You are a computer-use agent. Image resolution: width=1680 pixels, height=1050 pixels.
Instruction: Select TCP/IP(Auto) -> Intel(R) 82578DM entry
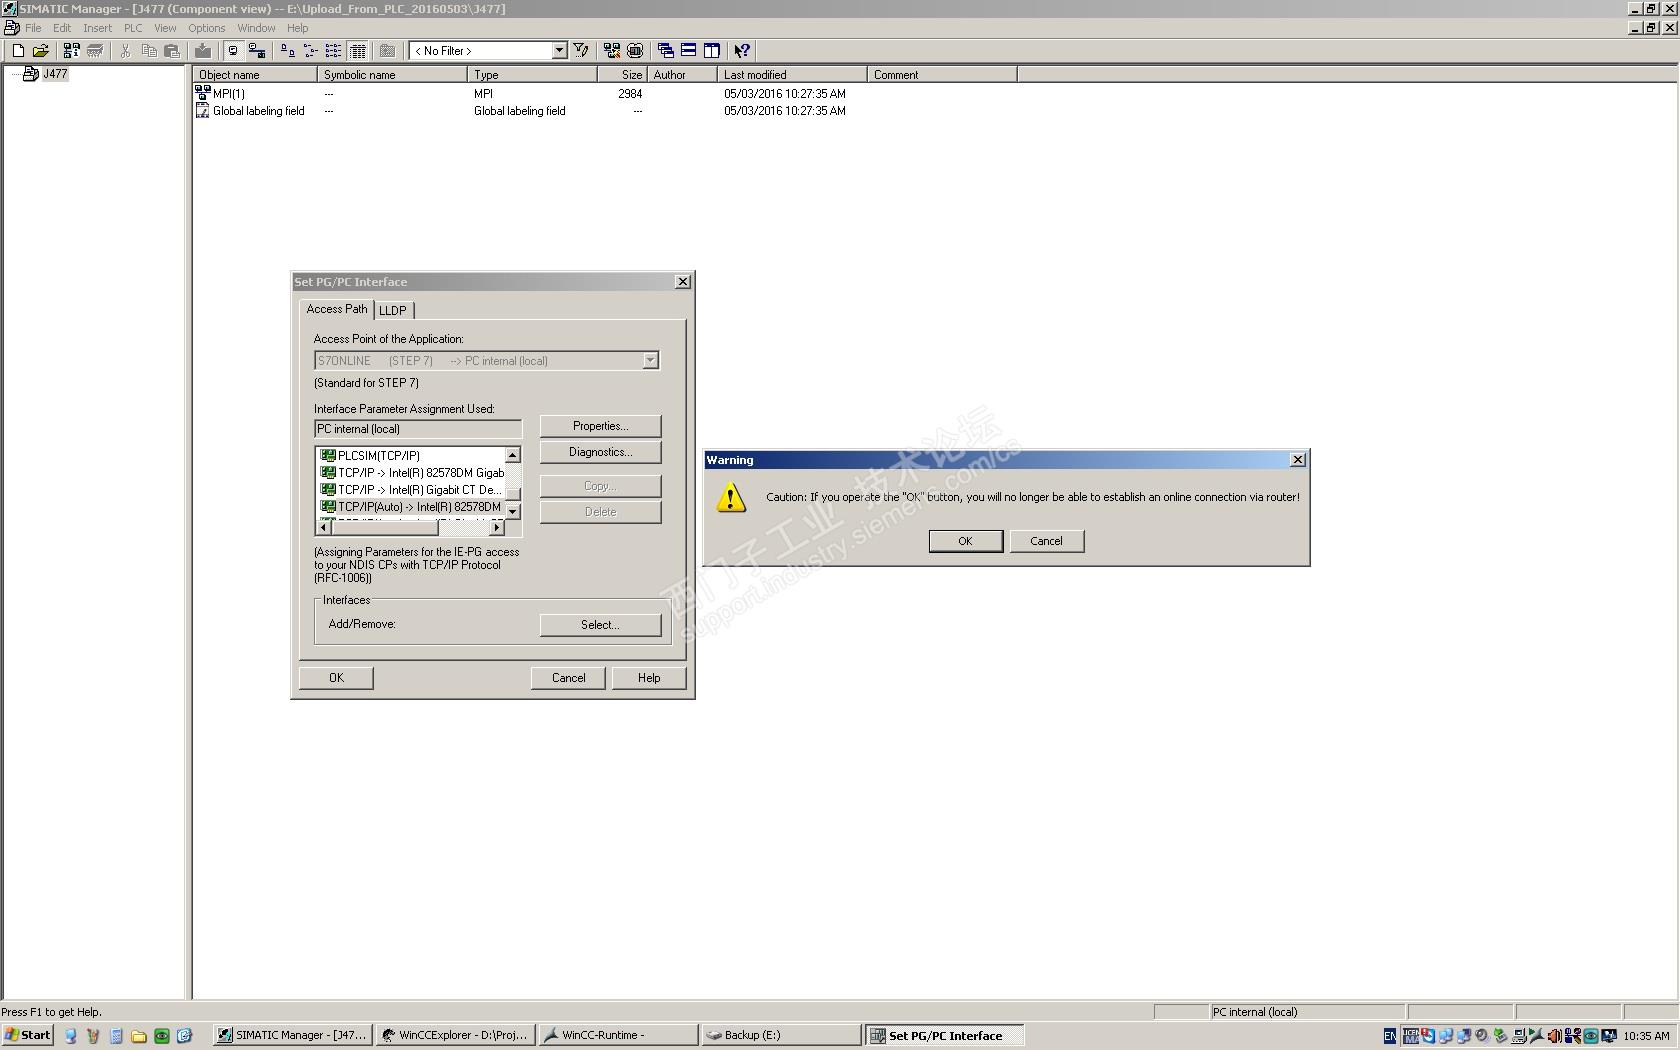point(411,507)
